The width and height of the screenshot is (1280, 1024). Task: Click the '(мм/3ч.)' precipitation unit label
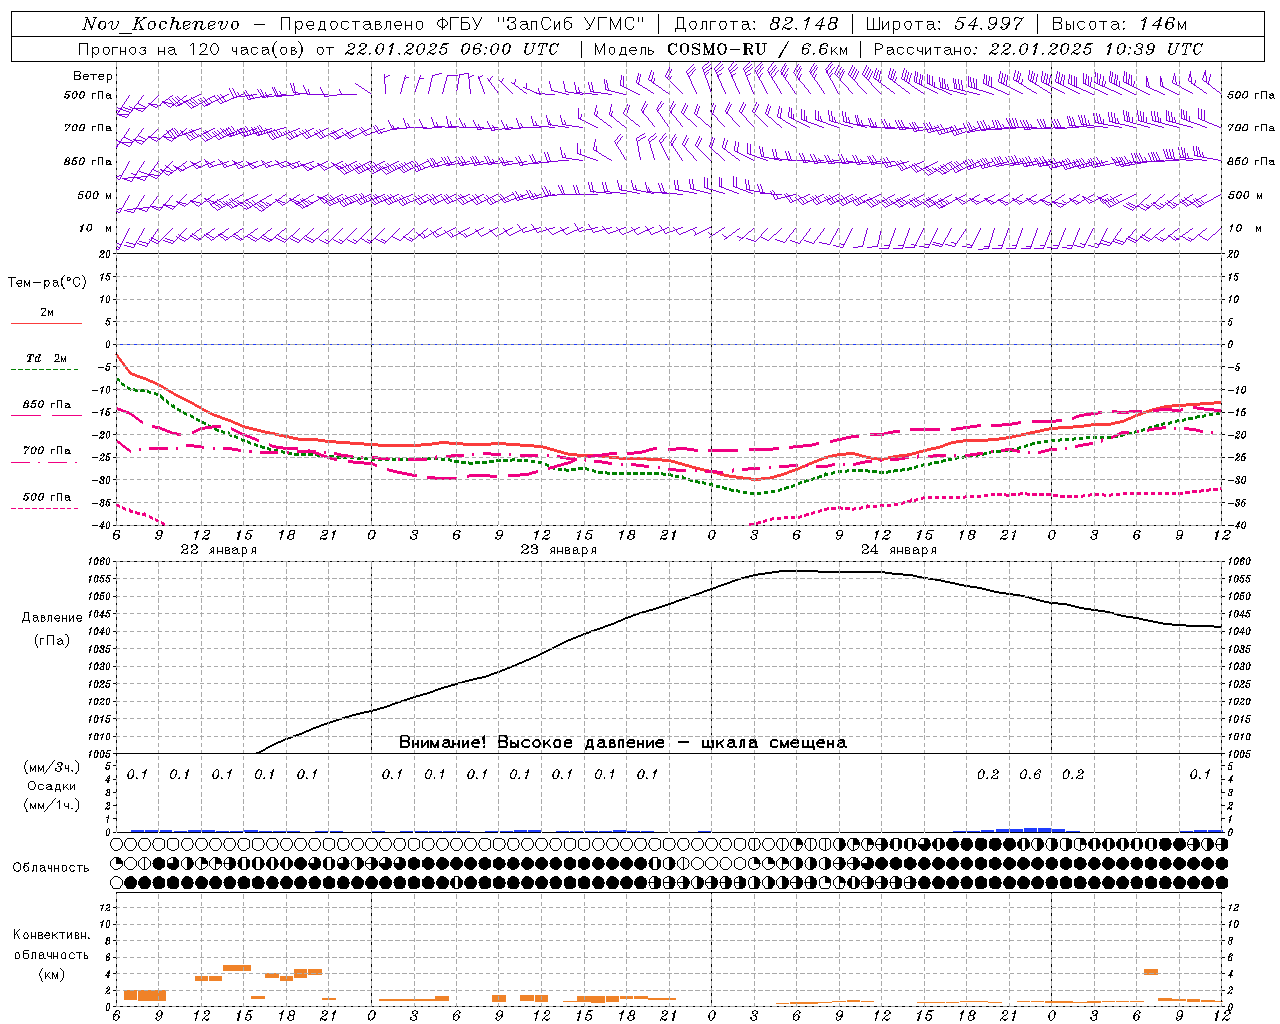point(52,767)
